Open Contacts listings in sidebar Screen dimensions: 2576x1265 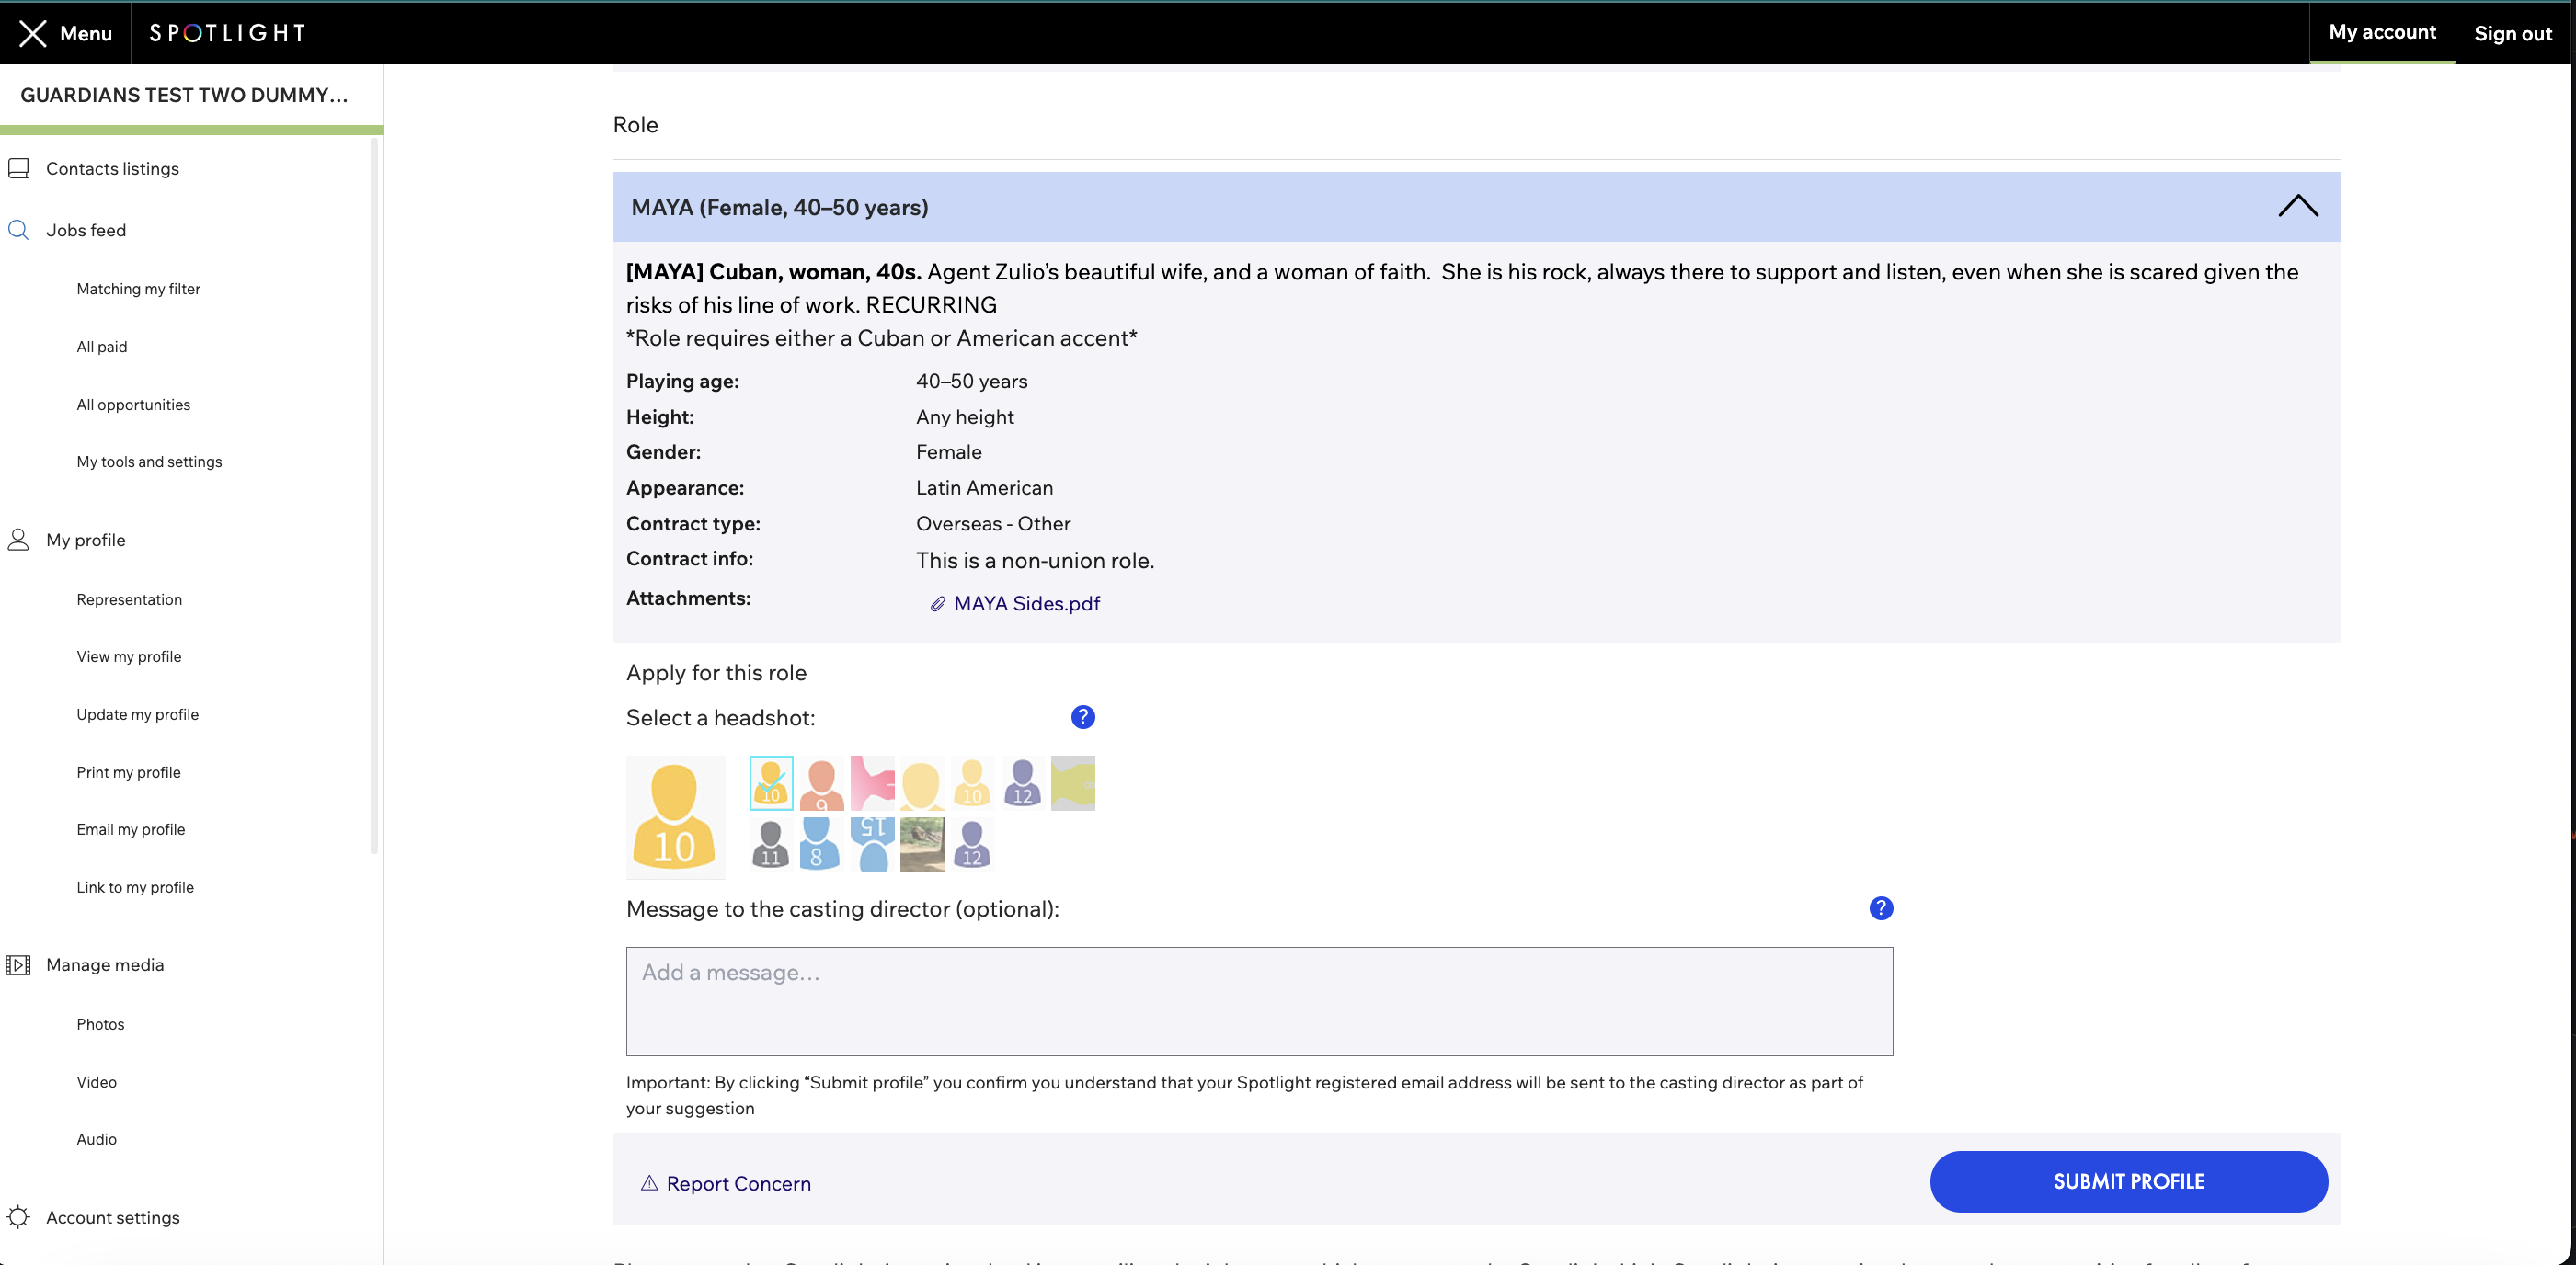pyautogui.click(x=112, y=168)
